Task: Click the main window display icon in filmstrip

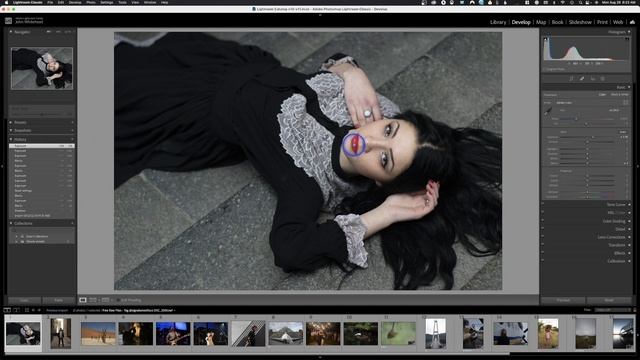Action: coord(7,310)
